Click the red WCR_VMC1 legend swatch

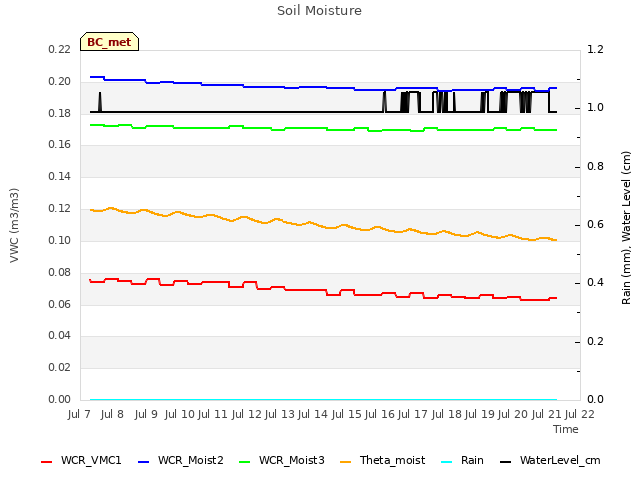(x=47, y=462)
